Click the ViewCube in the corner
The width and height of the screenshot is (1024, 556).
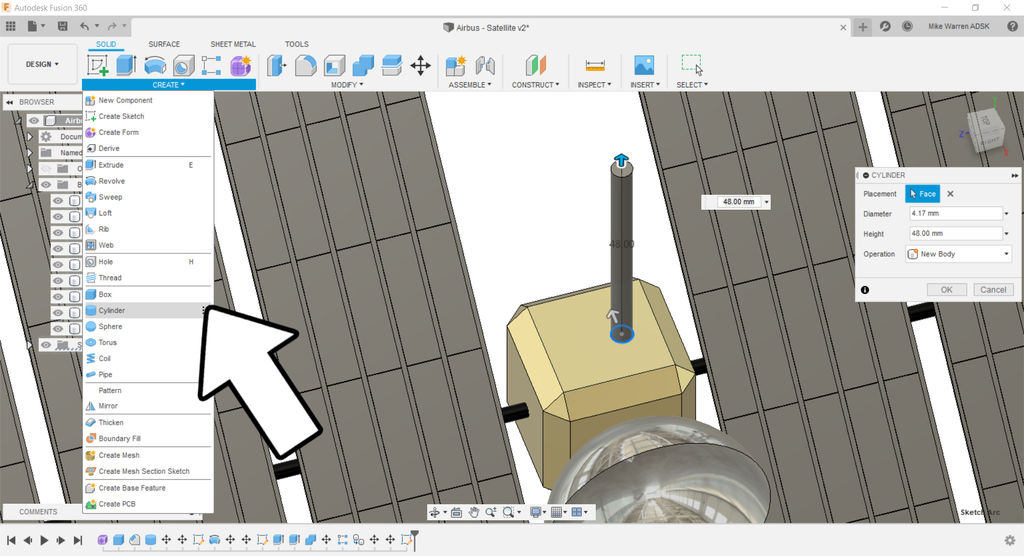tap(985, 129)
